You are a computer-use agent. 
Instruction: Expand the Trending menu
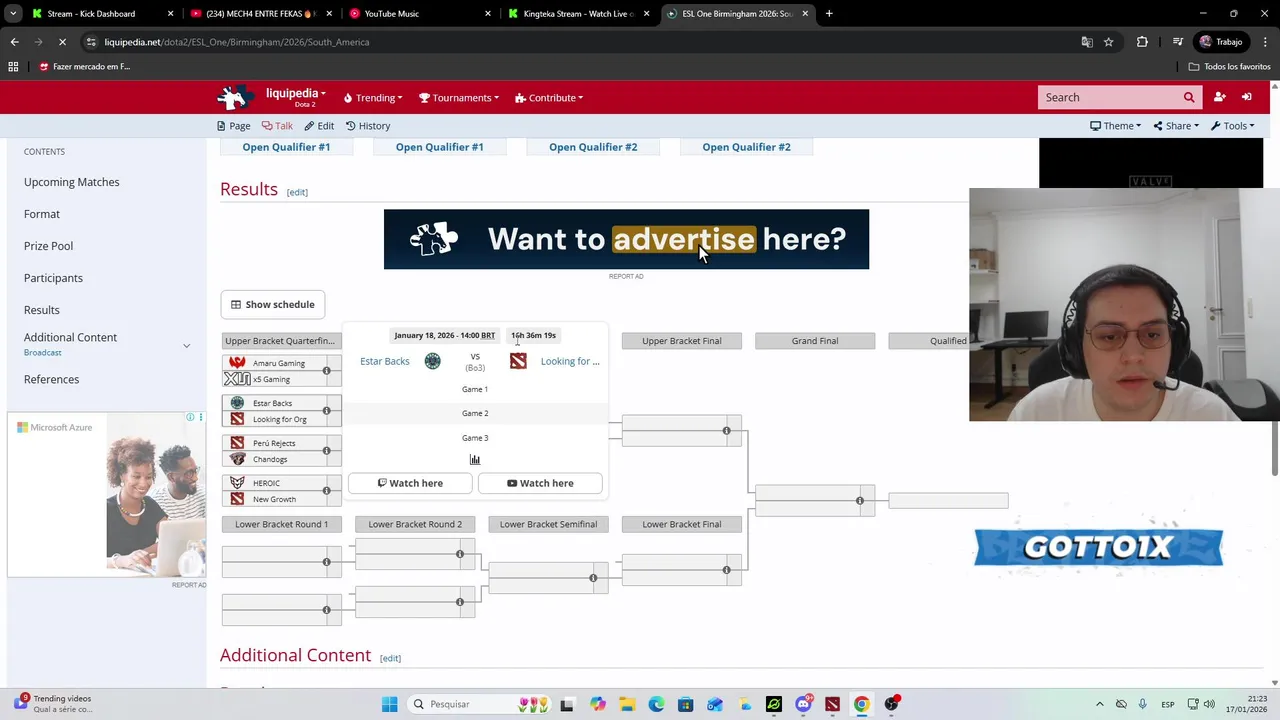(x=373, y=98)
